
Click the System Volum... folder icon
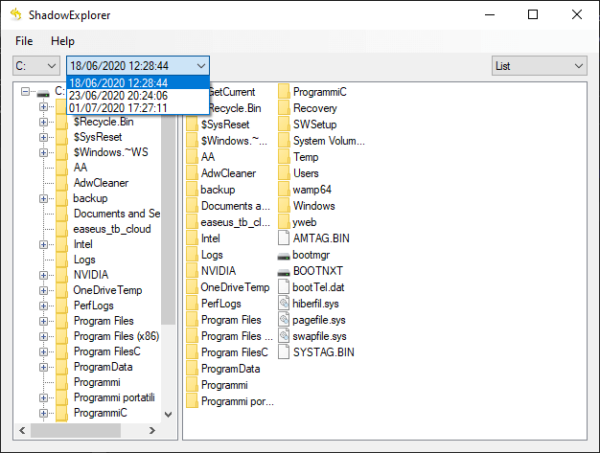point(284,141)
